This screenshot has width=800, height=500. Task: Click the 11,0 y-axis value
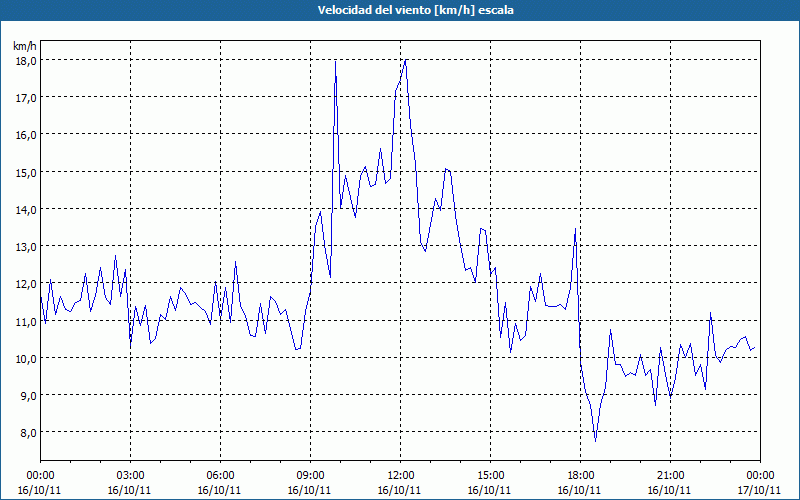[x=25, y=321]
